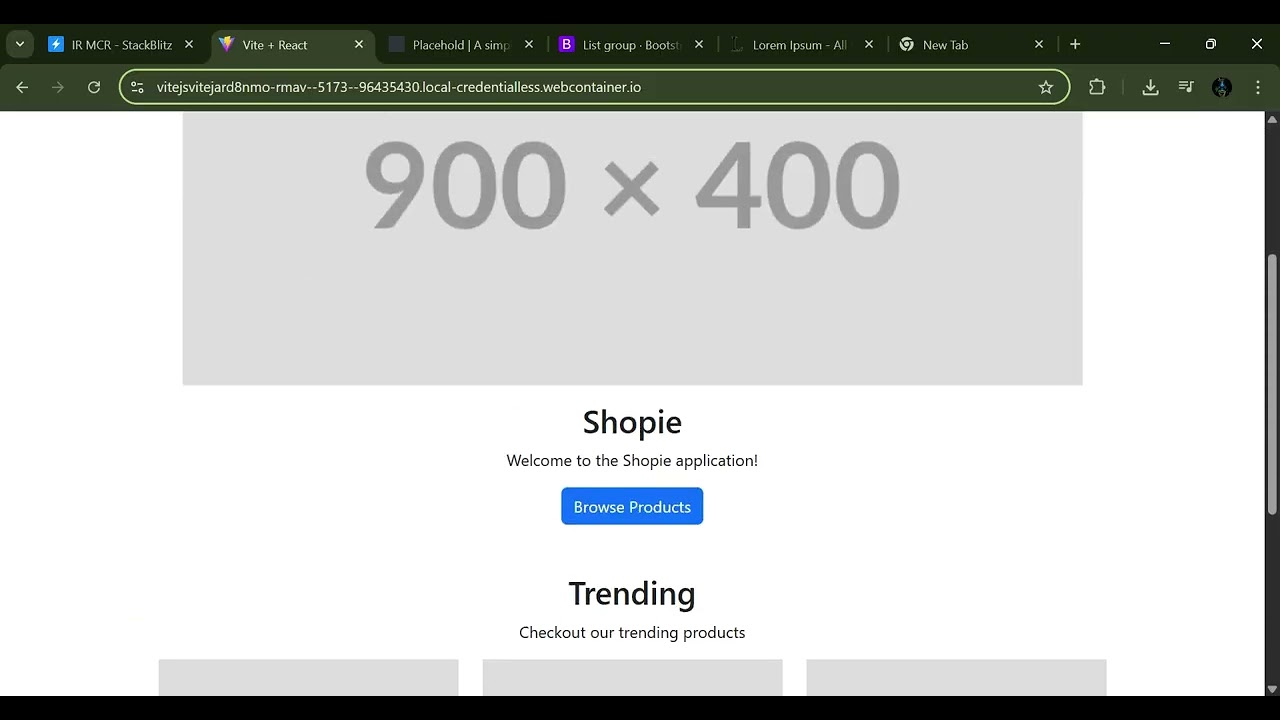Open a new tab with plus button

1075,44
